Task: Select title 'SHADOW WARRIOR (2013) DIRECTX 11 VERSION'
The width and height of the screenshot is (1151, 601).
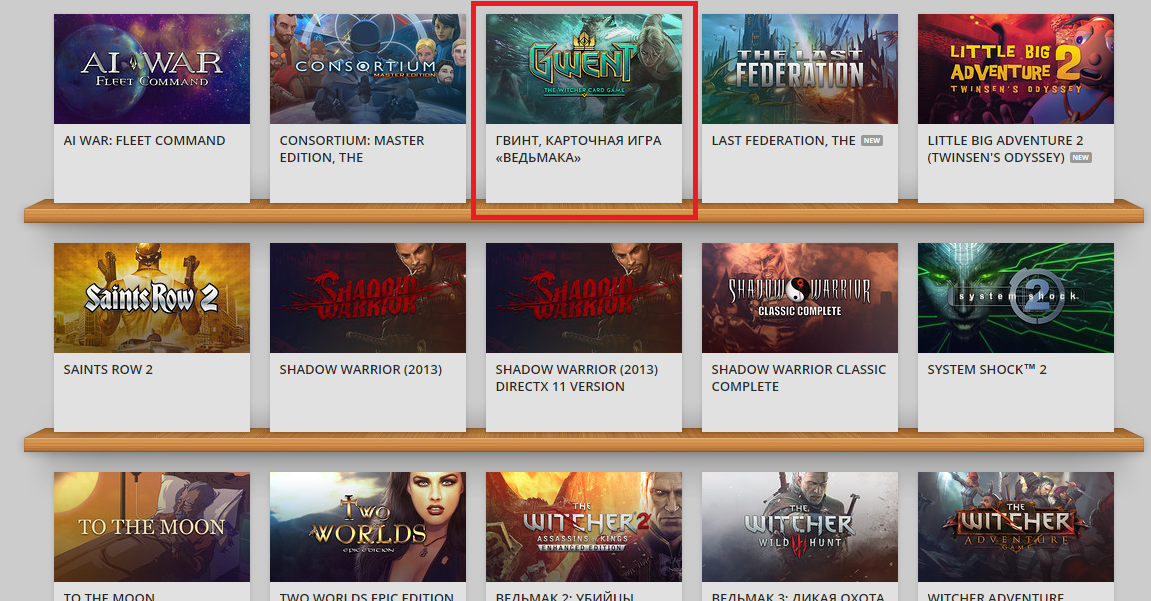Action: click(576, 378)
